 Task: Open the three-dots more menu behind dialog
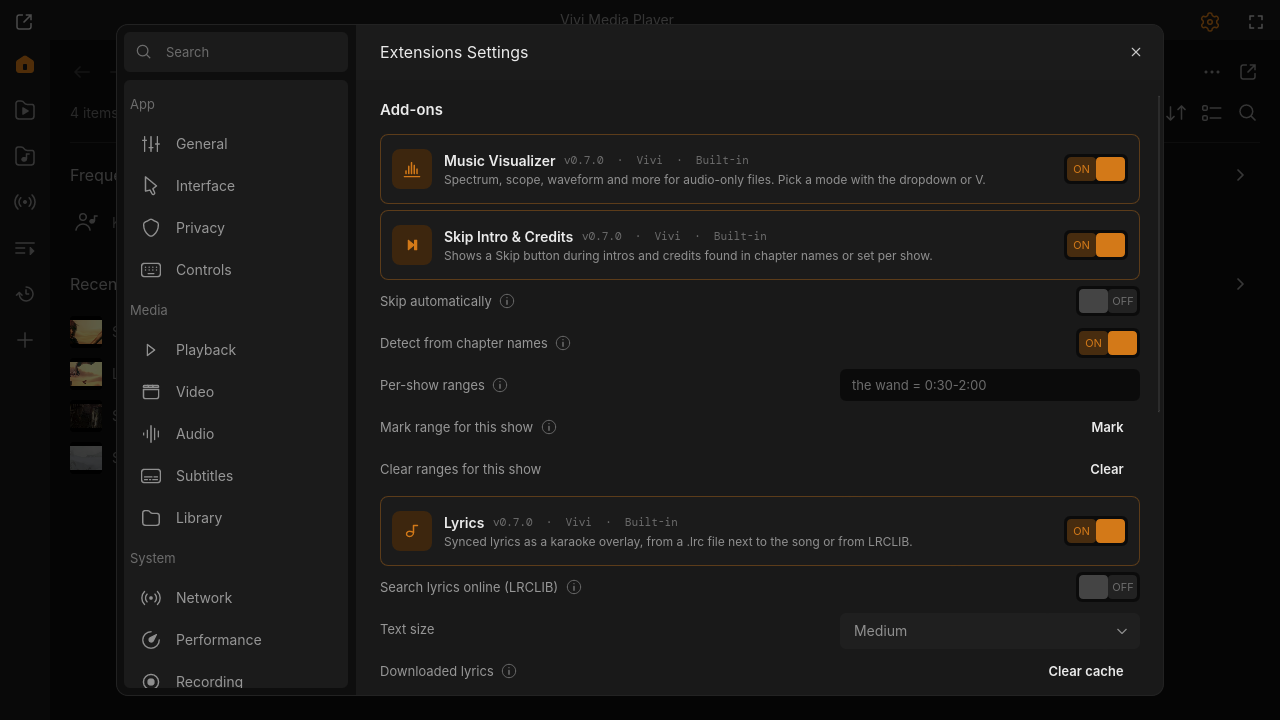click(1212, 72)
